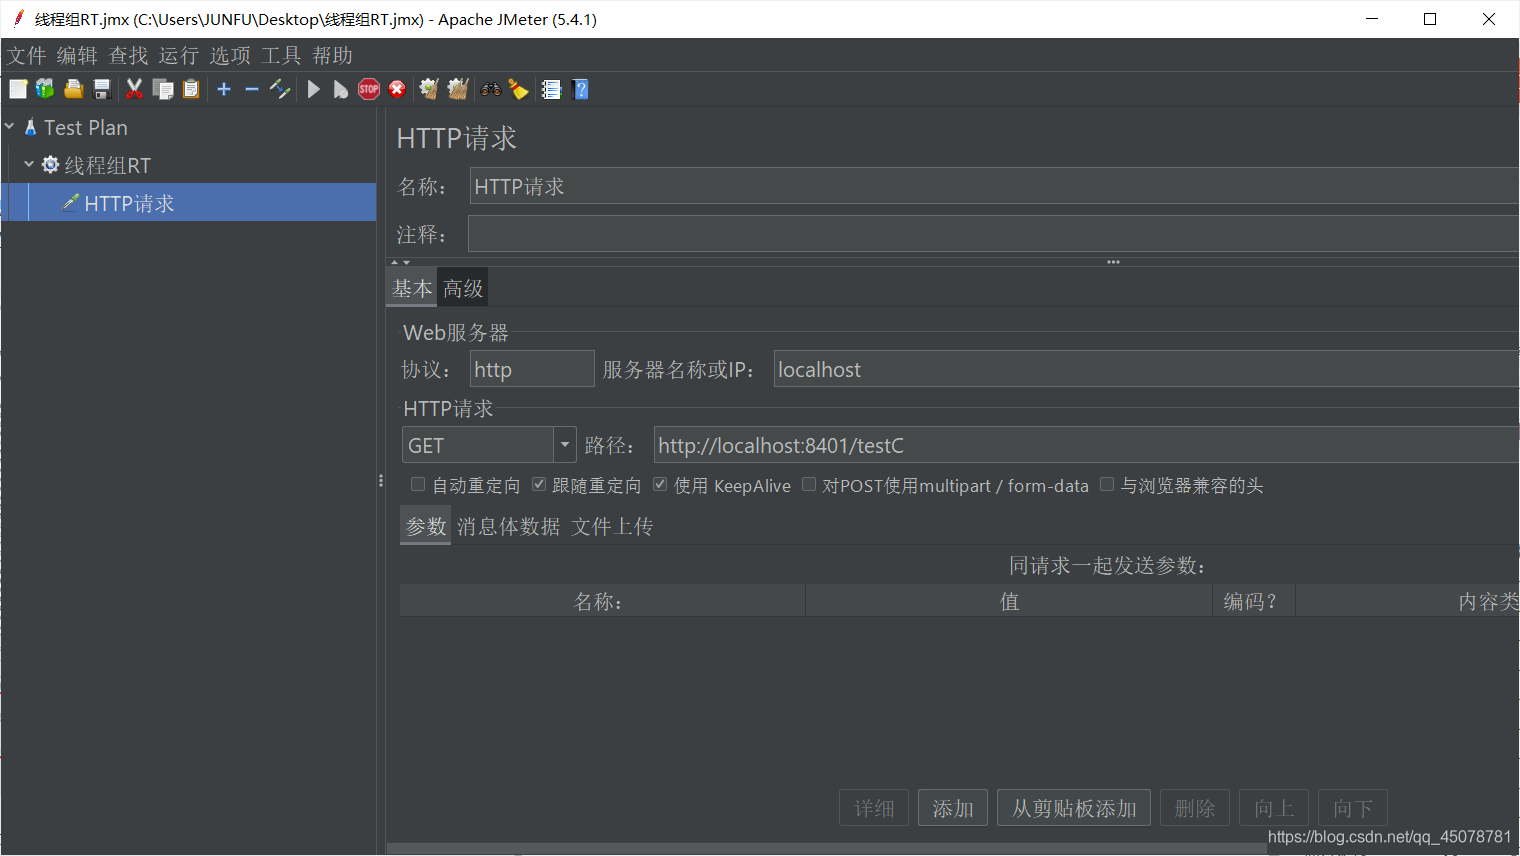Screen dimensions: 1520x856
Task: Click the 添加 button
Action: pyautogui.click(x=953, y=808)
